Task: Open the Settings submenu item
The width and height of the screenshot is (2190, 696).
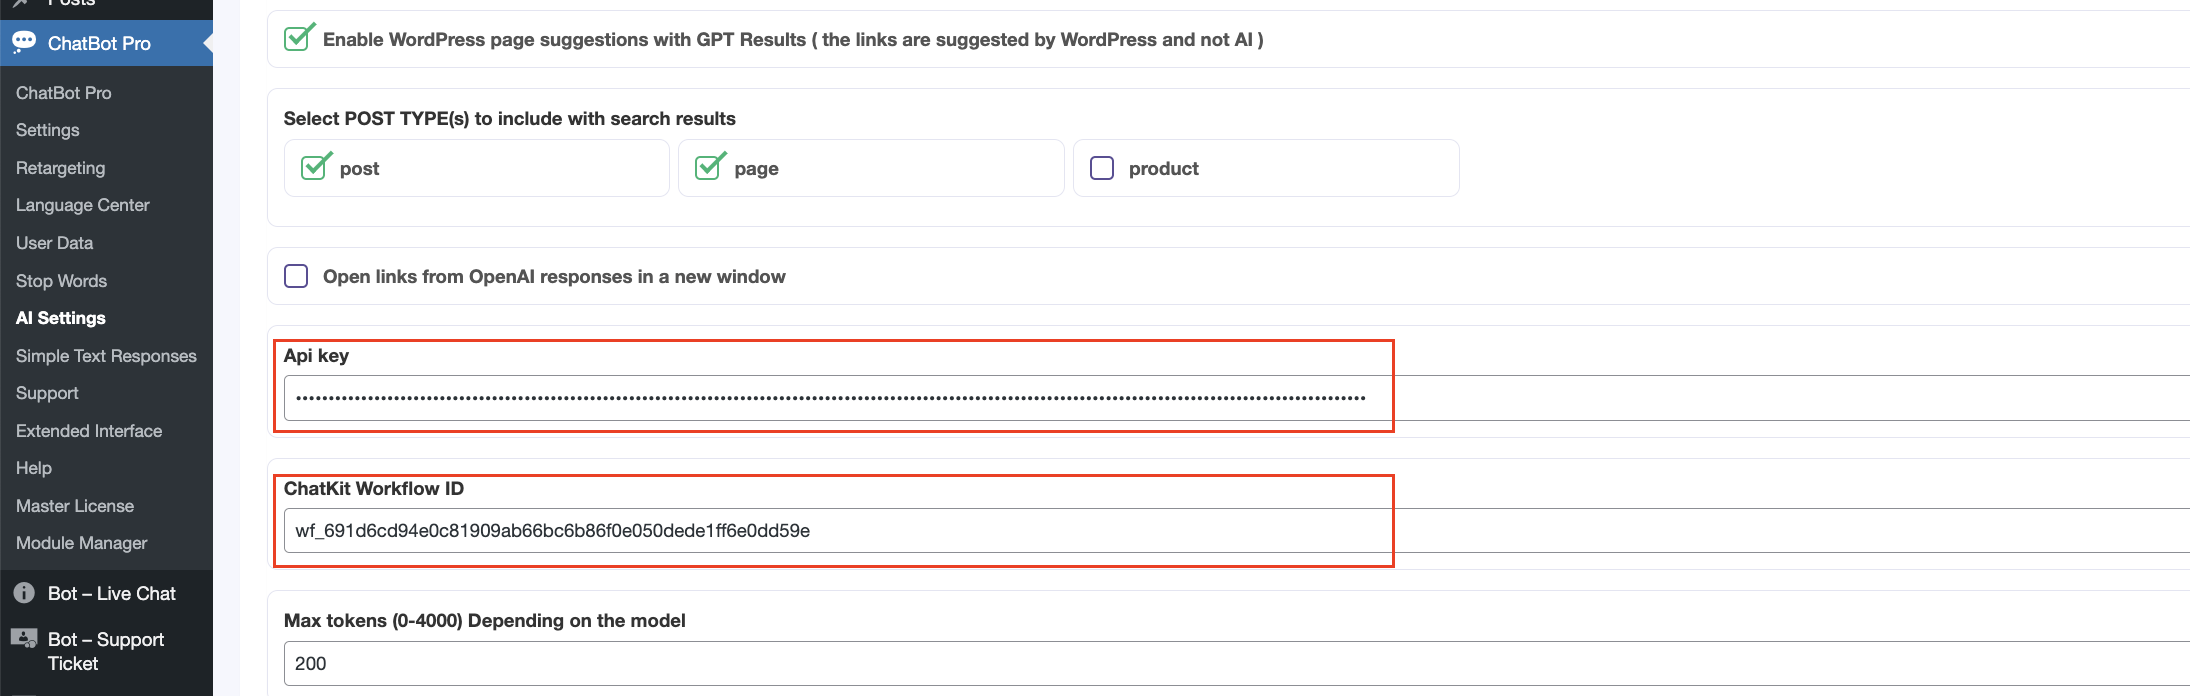Action: (48, 130)
